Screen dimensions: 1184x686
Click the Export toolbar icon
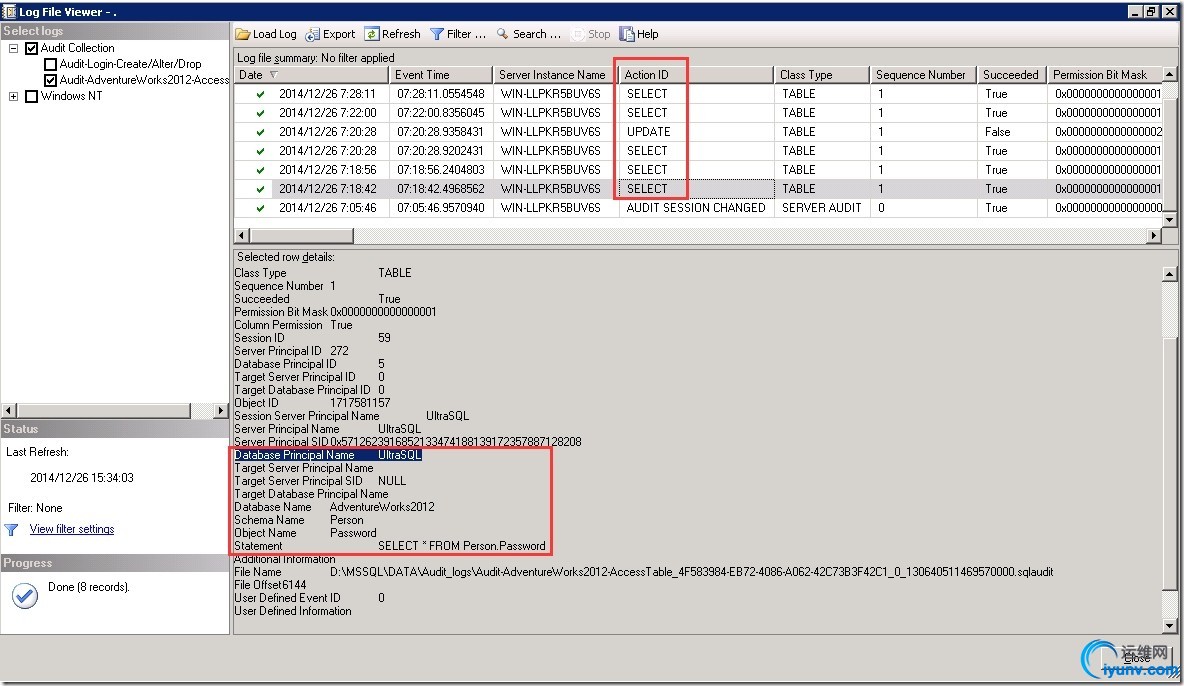(x=312, y=35)
